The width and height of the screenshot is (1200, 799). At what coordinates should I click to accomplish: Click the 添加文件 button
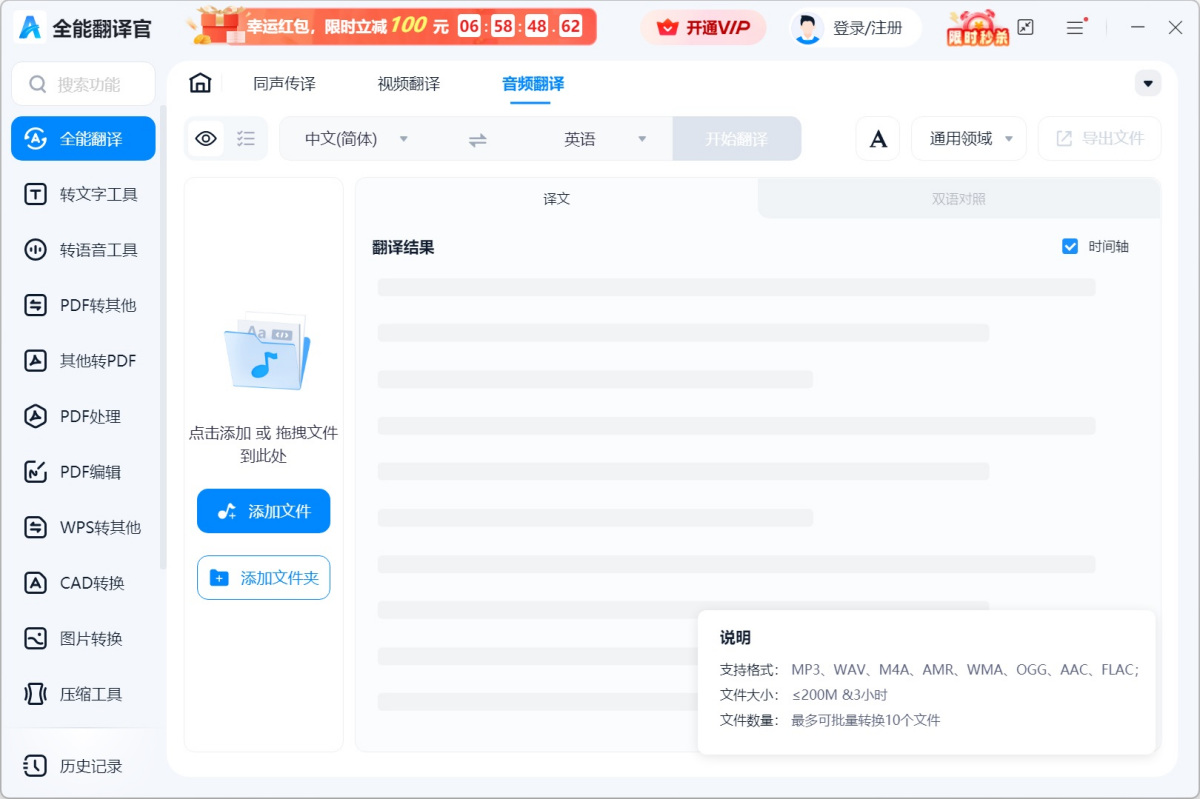point(263,511)
